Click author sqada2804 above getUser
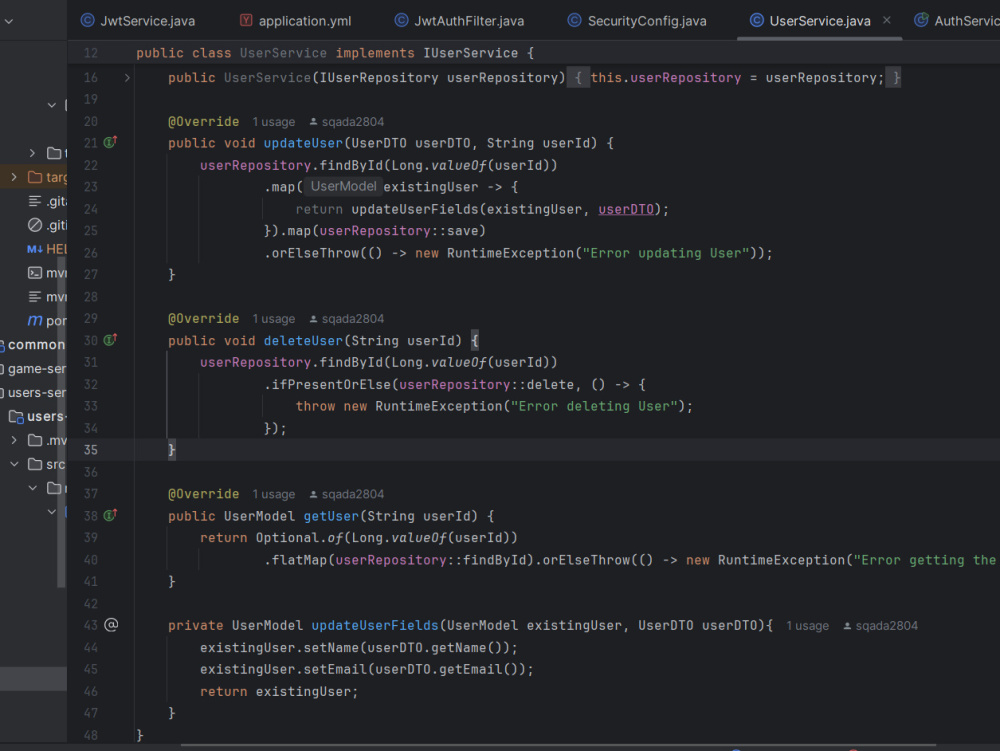The width and height of the screenshot is (1000, 751). (x=347, y=494)
